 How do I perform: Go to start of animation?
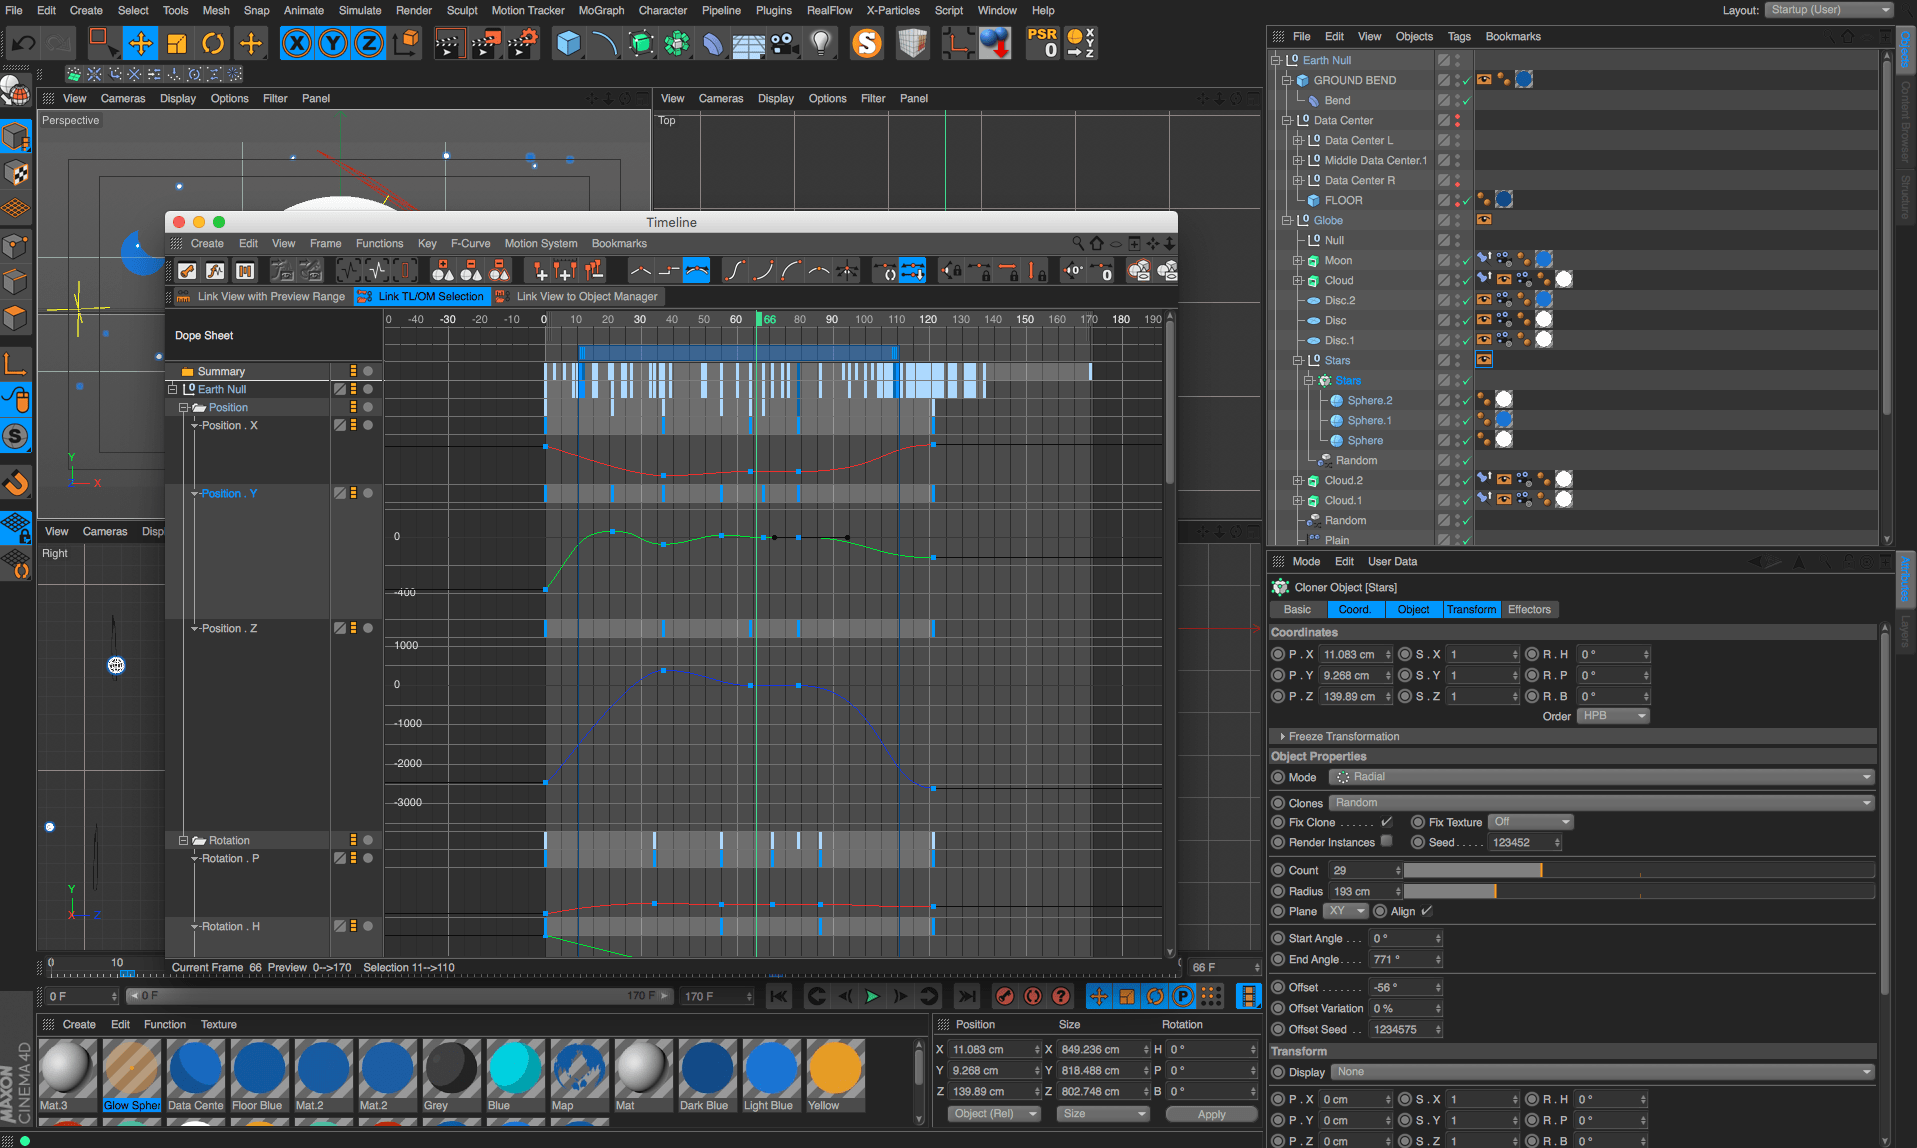pyautogui.click(x=779, y=996)
